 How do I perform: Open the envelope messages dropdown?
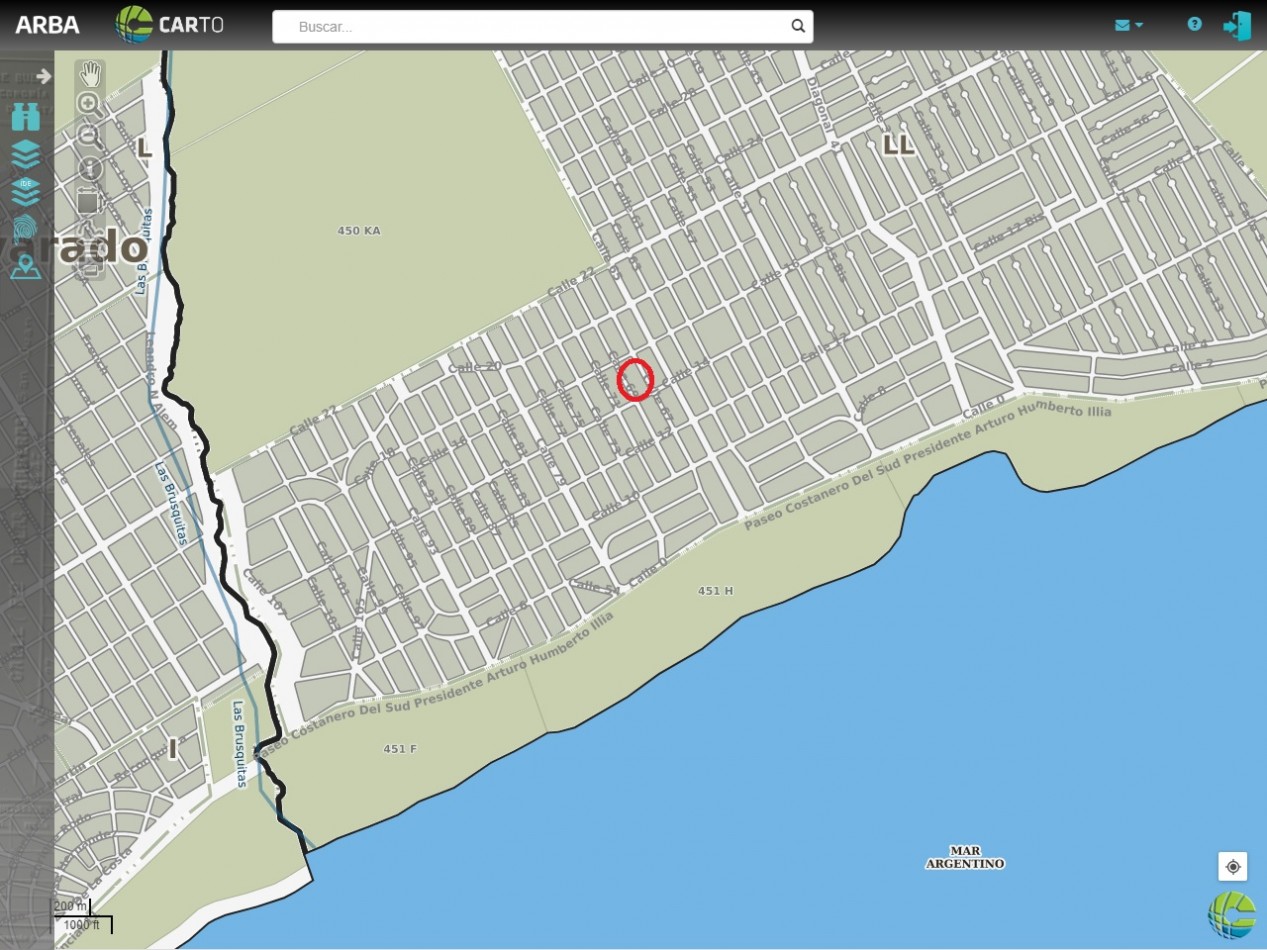coord(1128,25)
